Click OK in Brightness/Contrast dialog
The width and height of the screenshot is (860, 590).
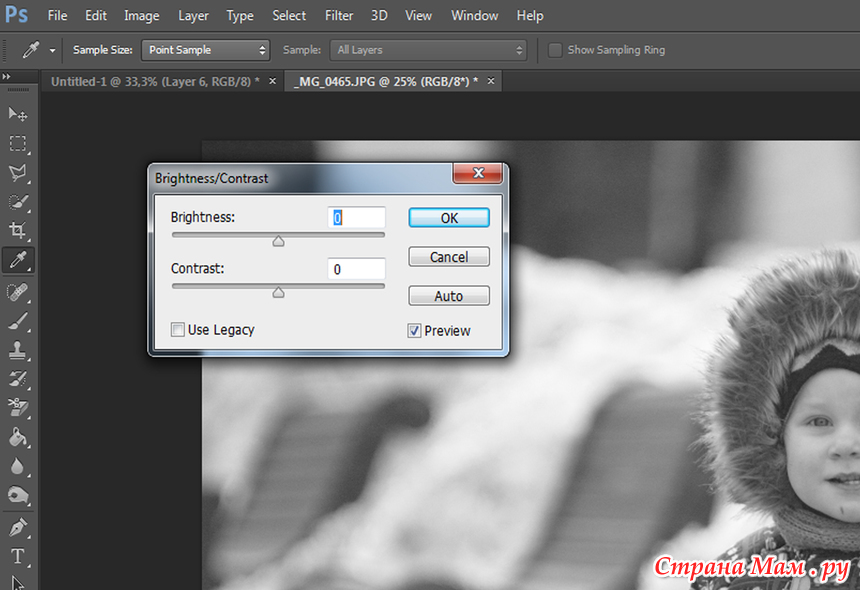(x=449, y=218)
